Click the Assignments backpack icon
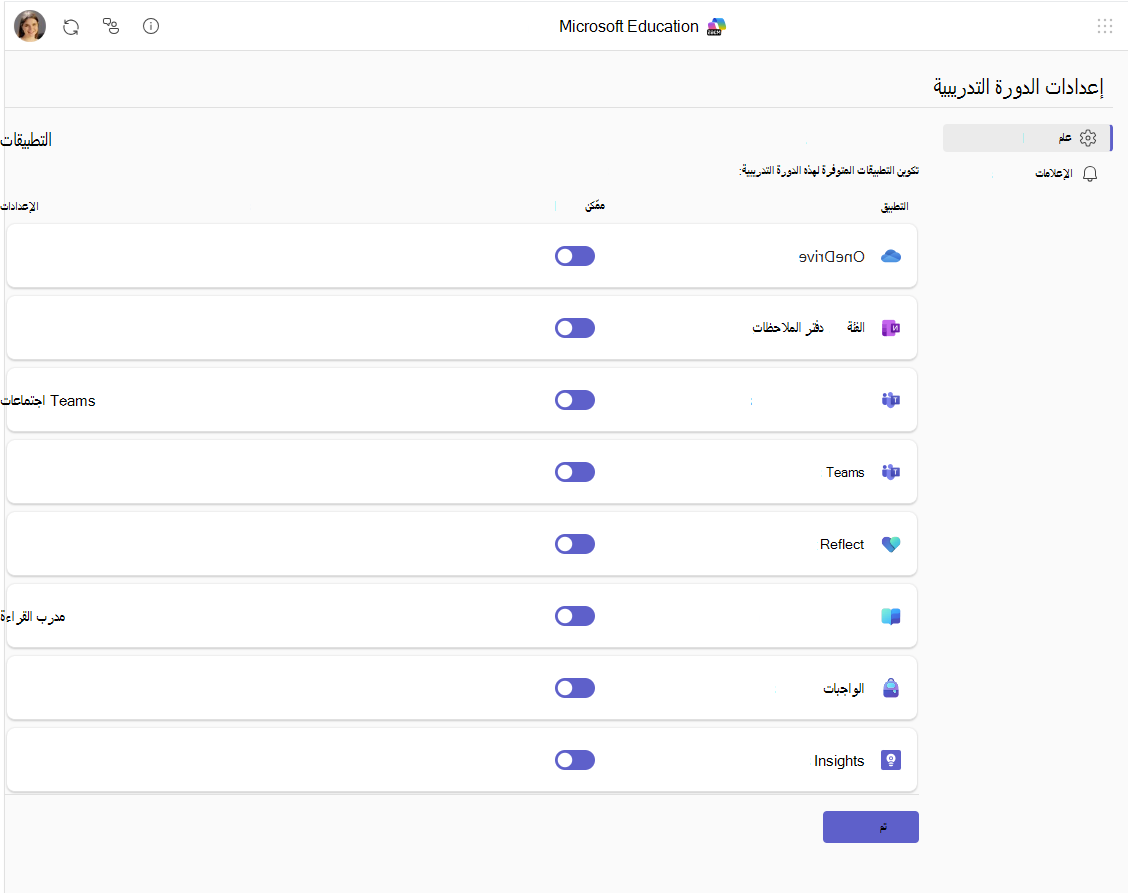The height and width of the screenshot is (893, 1128). tap(891, 688)
